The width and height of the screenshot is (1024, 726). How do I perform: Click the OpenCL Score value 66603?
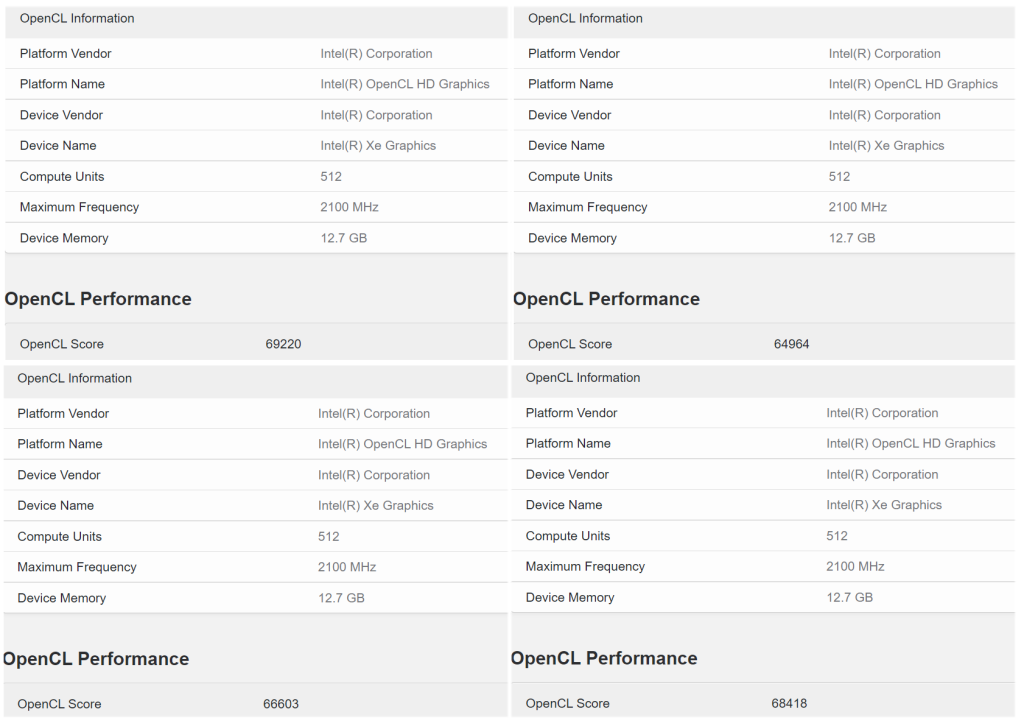coord(281,704)
